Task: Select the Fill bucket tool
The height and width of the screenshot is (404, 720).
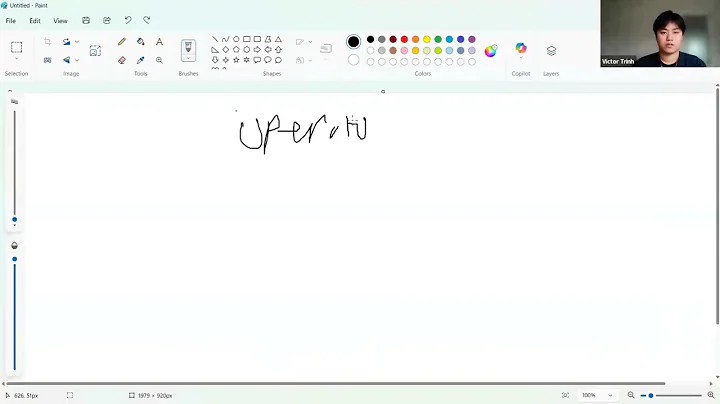Action: click(x=141, y=42)
